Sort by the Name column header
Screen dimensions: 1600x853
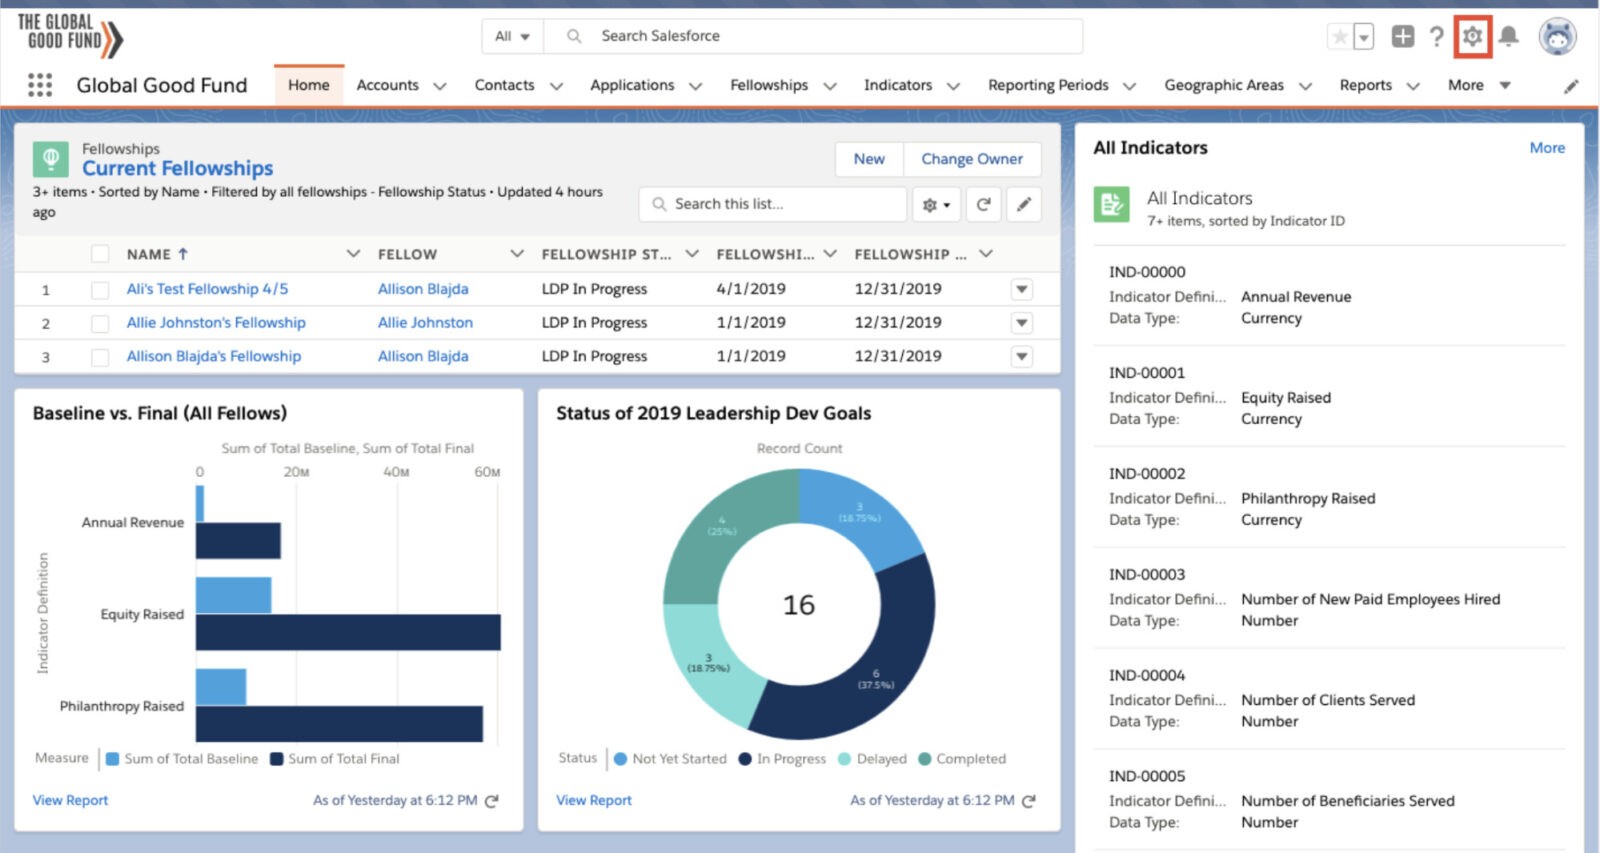coord(157,254)
